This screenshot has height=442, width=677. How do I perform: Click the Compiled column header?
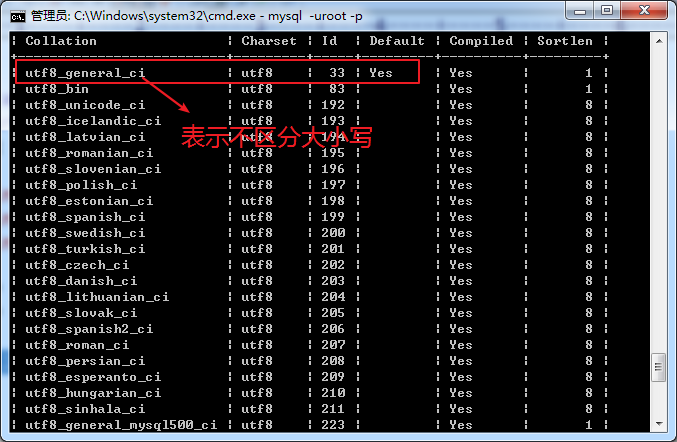[481, 41]
